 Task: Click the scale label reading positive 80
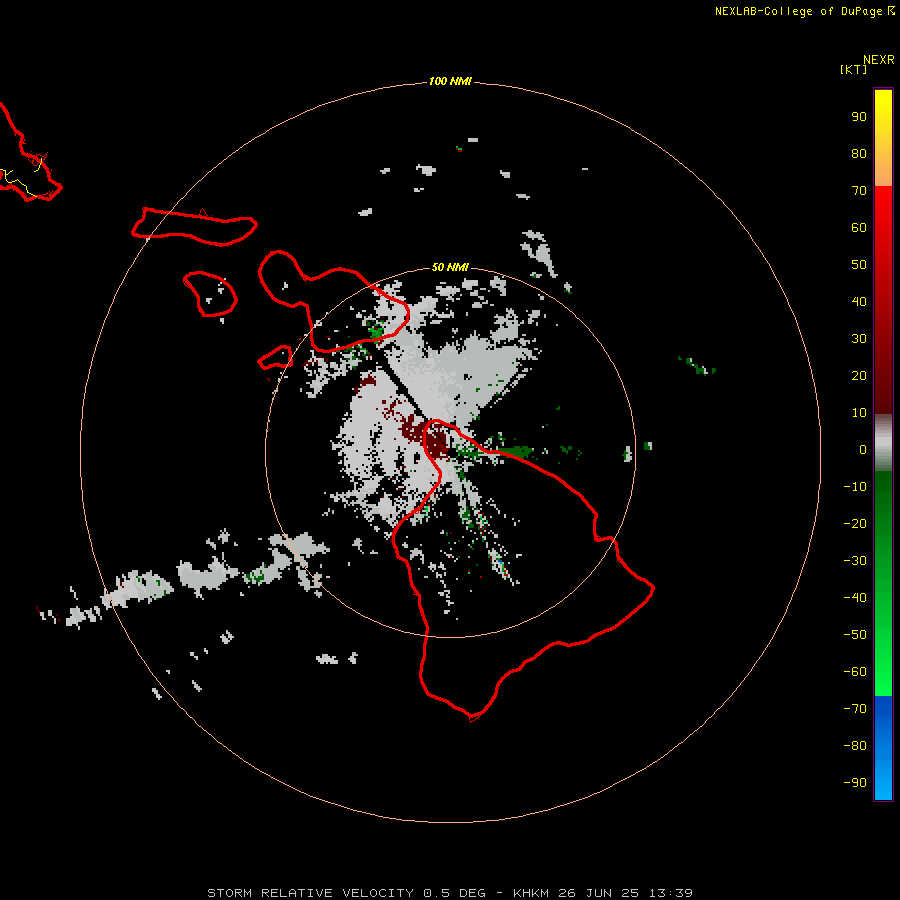[859, 153]
